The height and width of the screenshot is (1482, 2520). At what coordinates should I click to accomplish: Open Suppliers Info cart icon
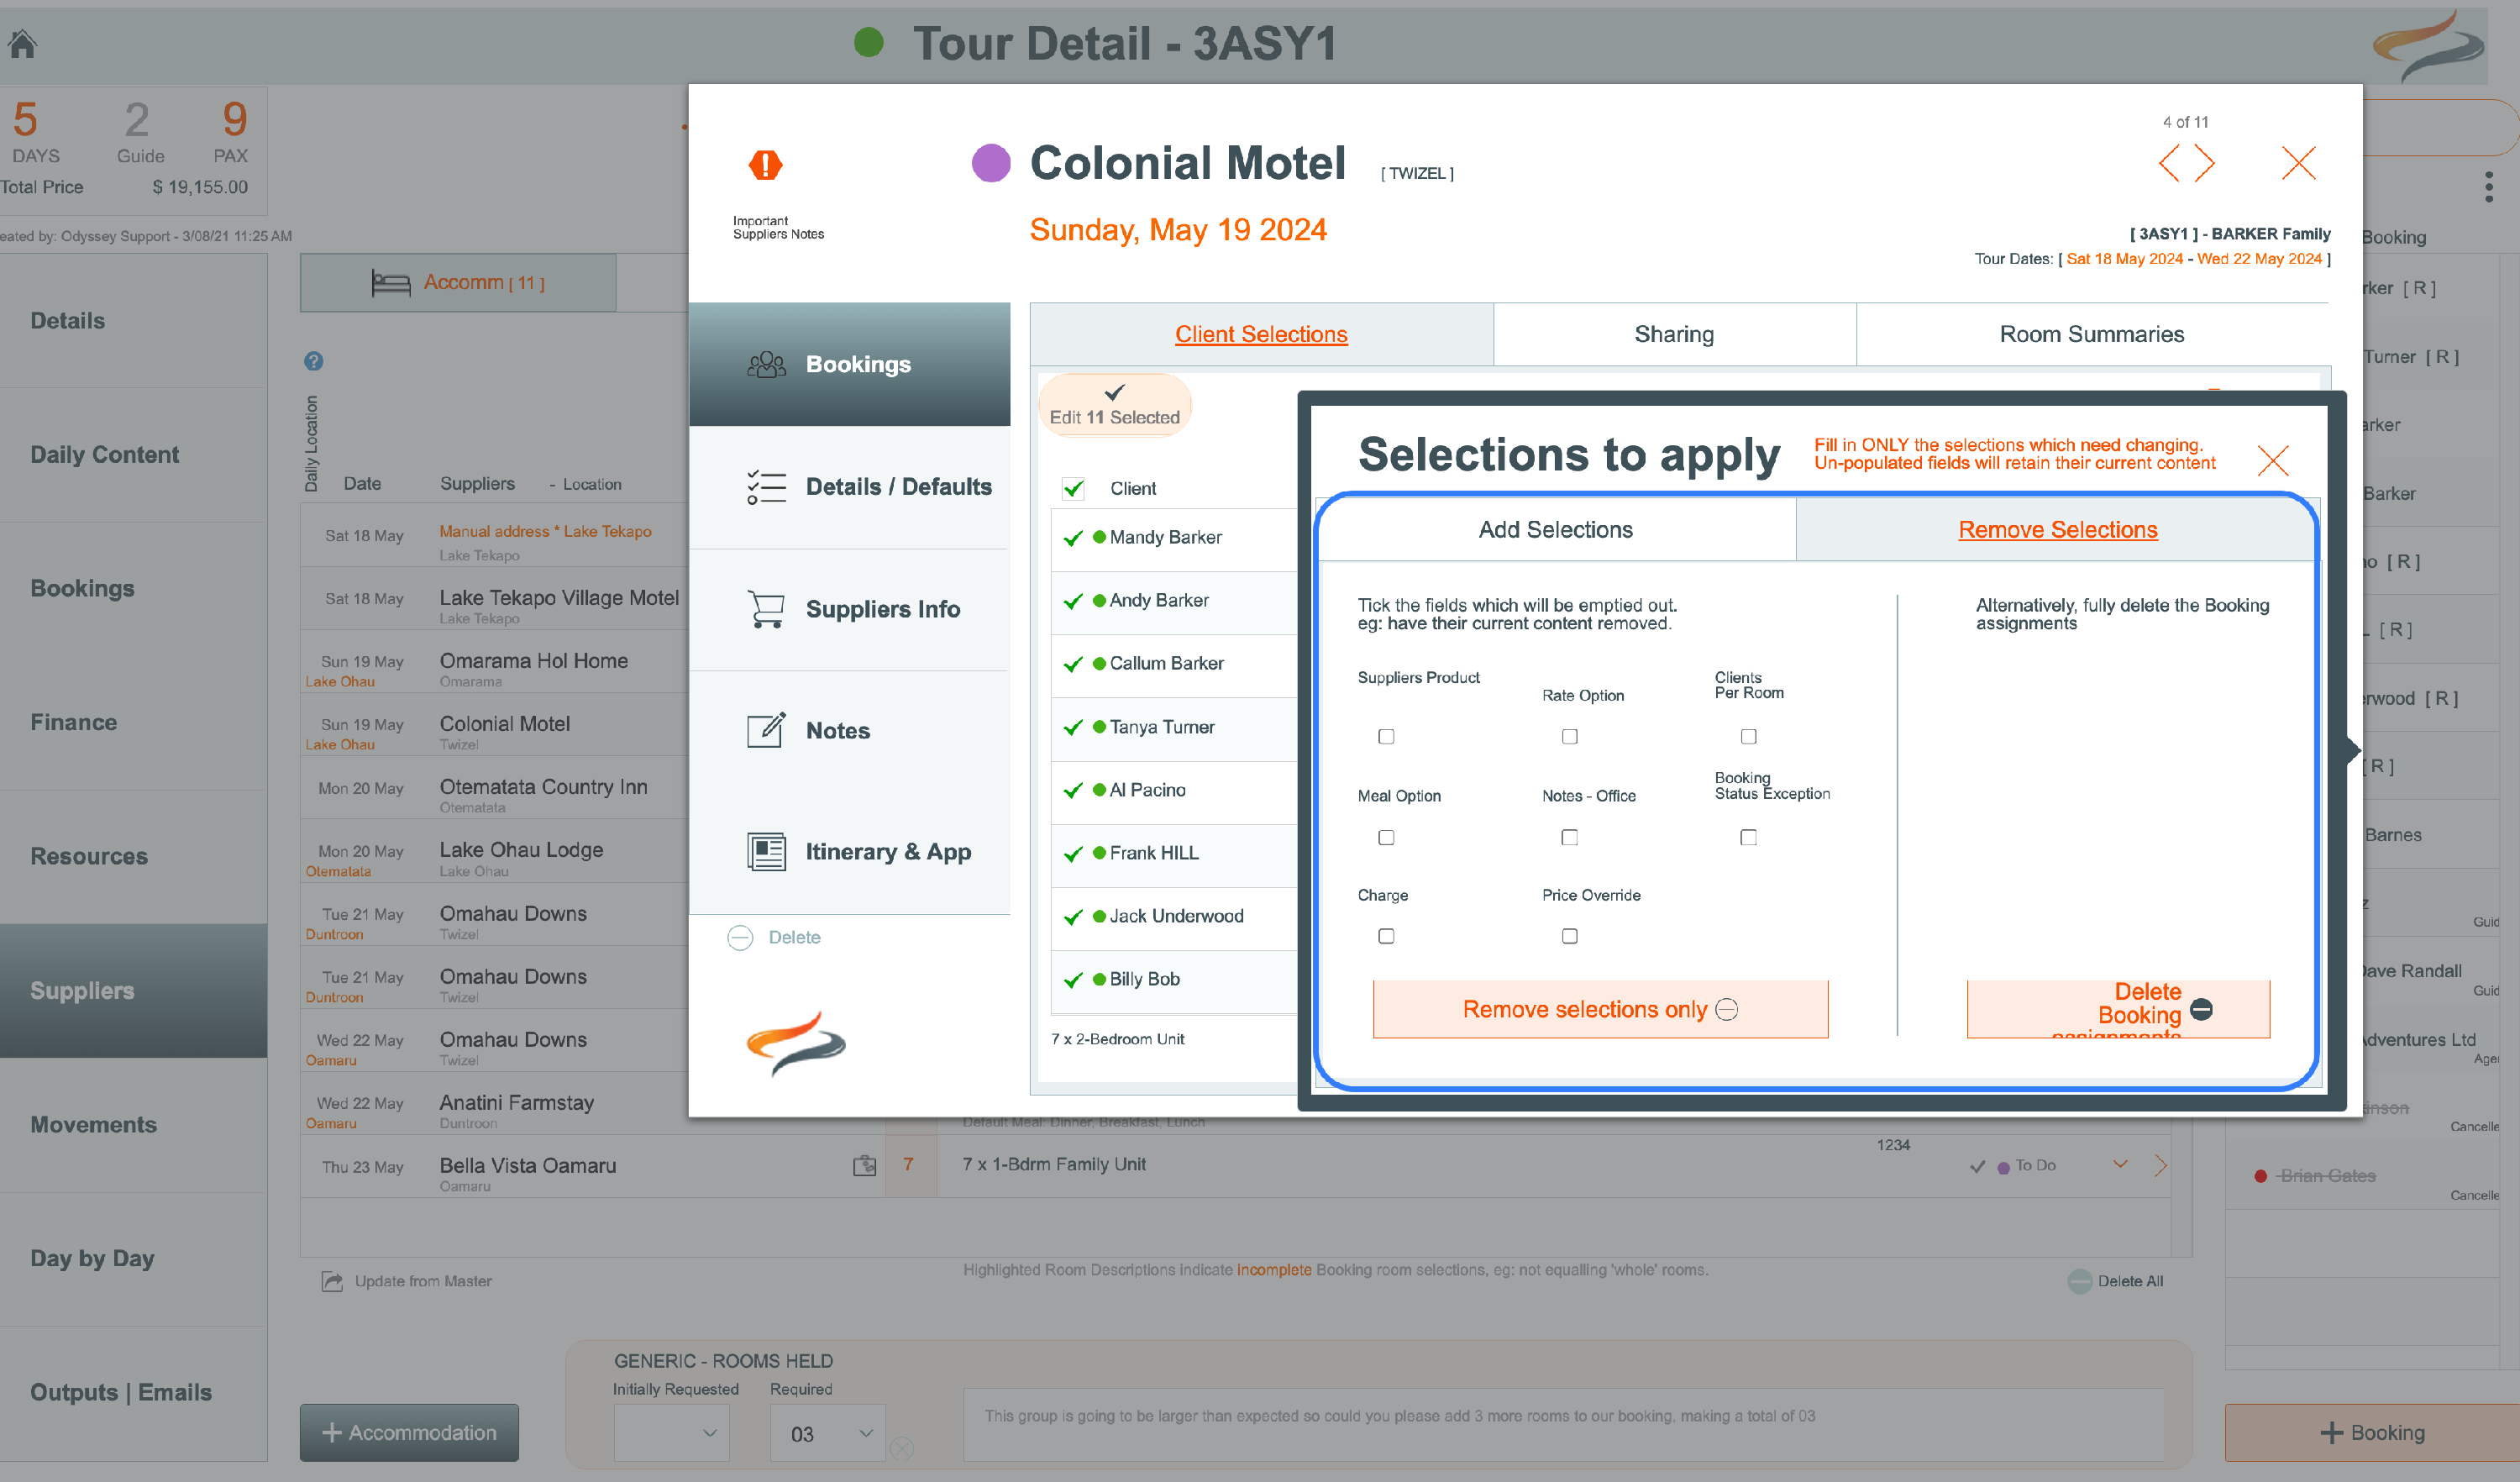[x=766, y=608]
